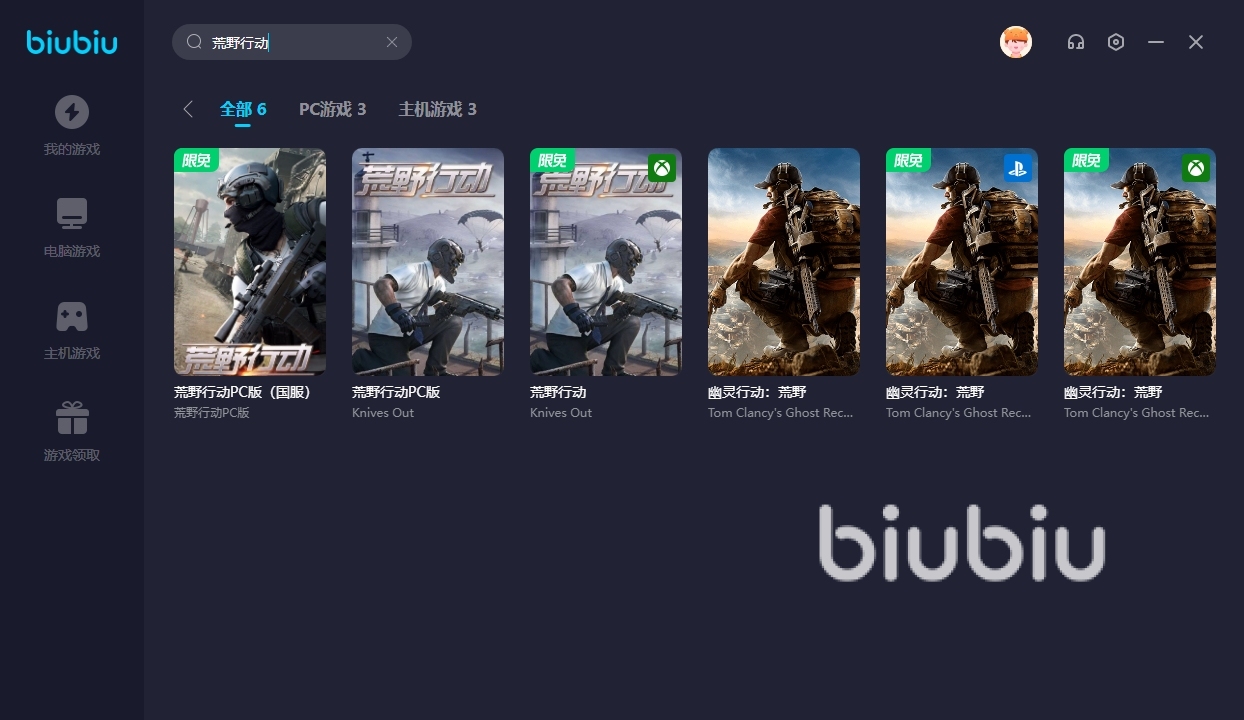The width and height of the screenshot is (1244, 720).
Task: Open the 荒野行动PC版（国服）game cover
Action: (250, 262)
